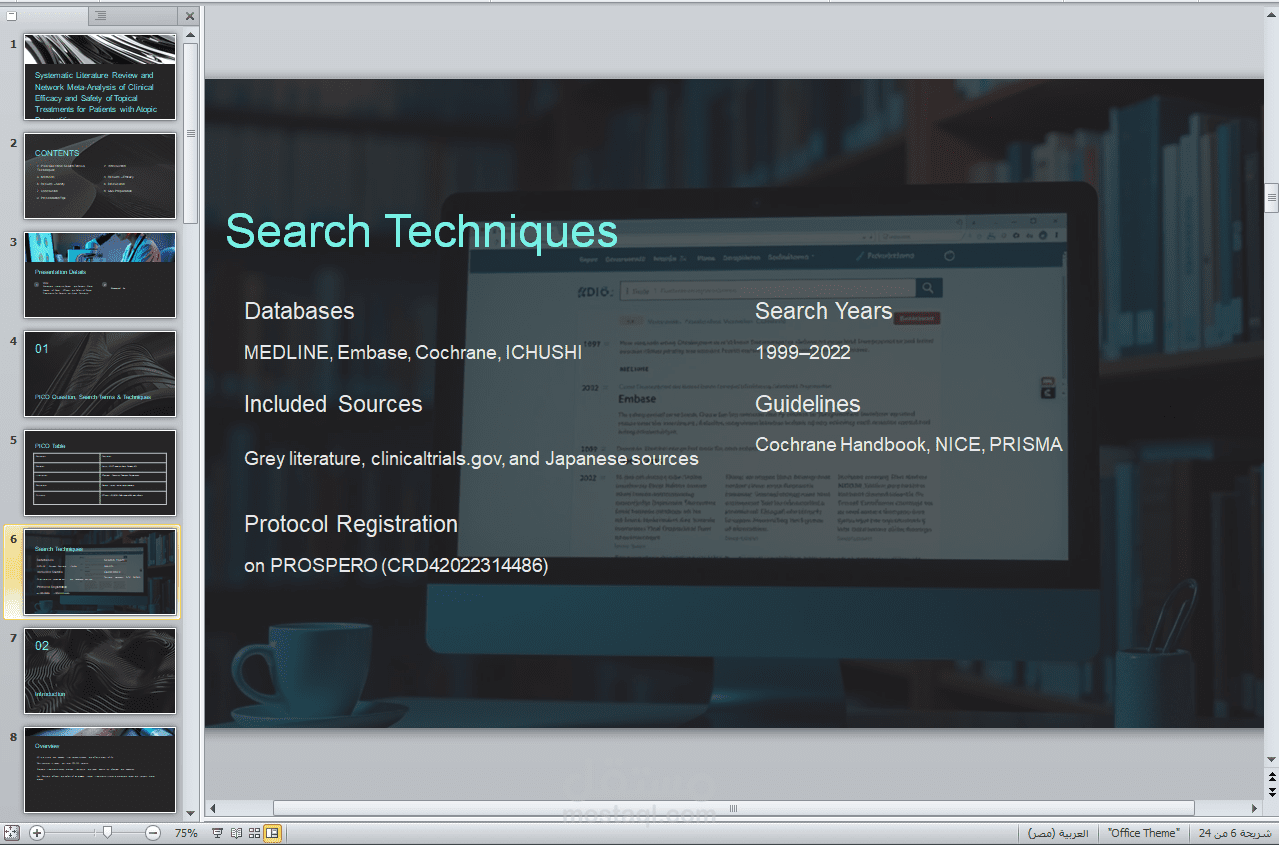Screen dimensions: 1279x845
Task: Switch to the Slides tab in panel
Action: pos(45,16)
